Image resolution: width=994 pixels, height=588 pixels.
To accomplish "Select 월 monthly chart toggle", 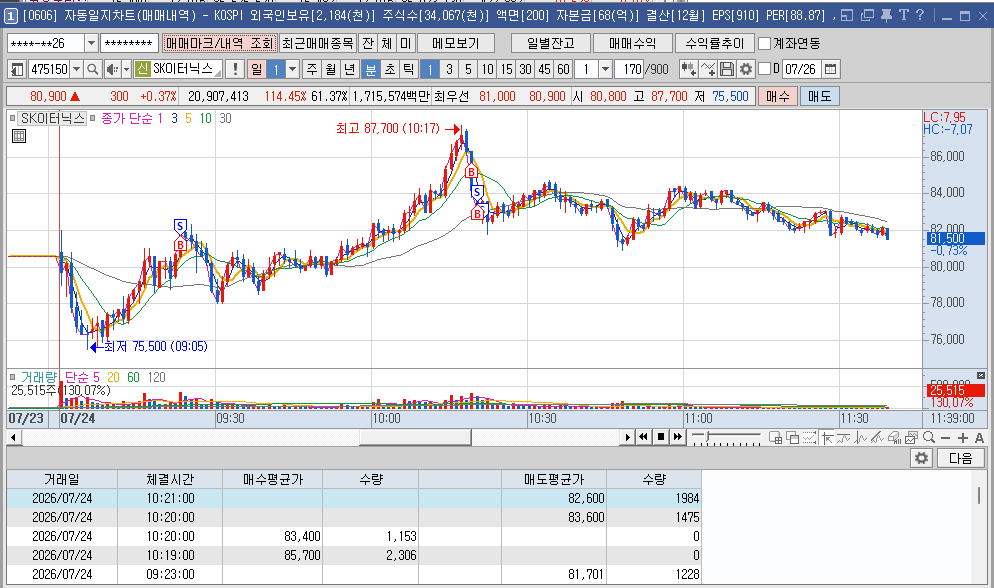I will pos(331,69).
